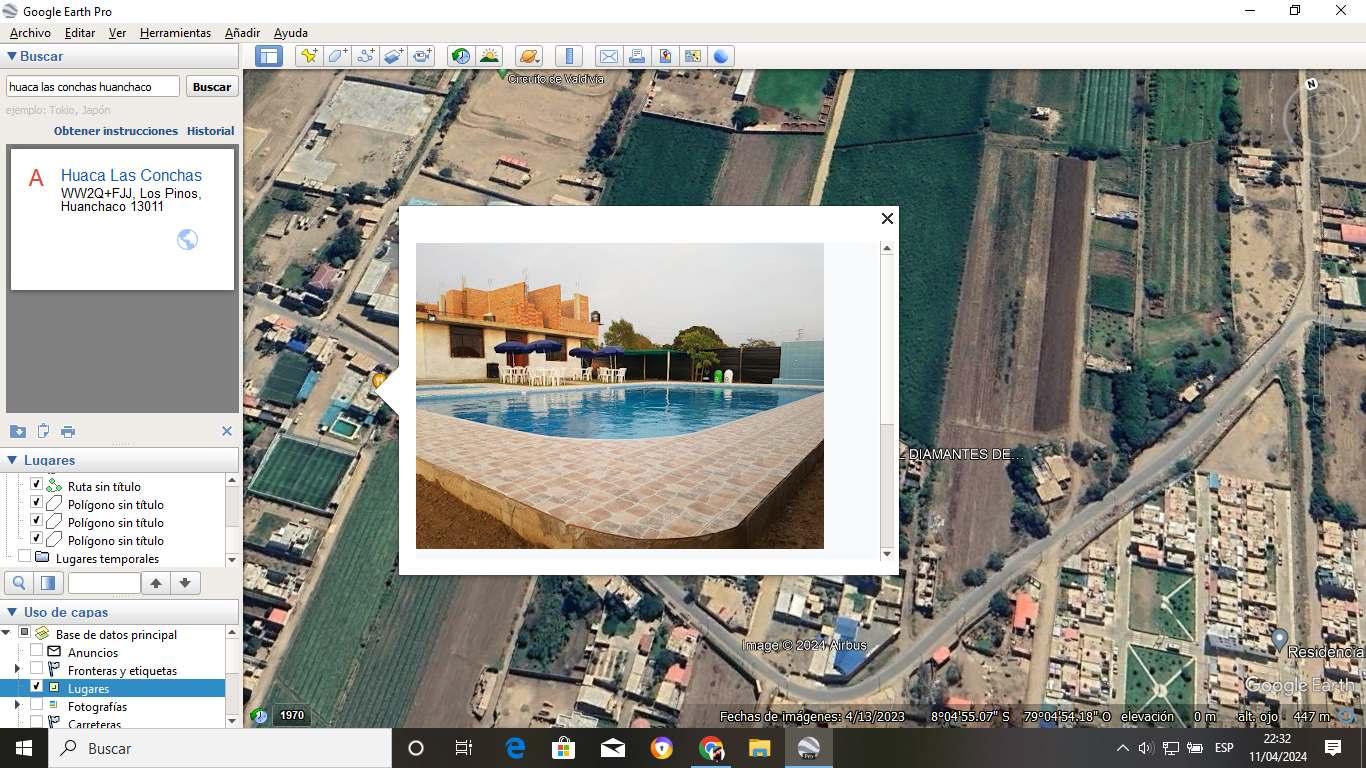Uncheck the second Polígono sin título checkbox
Screen dimensions: 1366x768
(x=36, y=520)
